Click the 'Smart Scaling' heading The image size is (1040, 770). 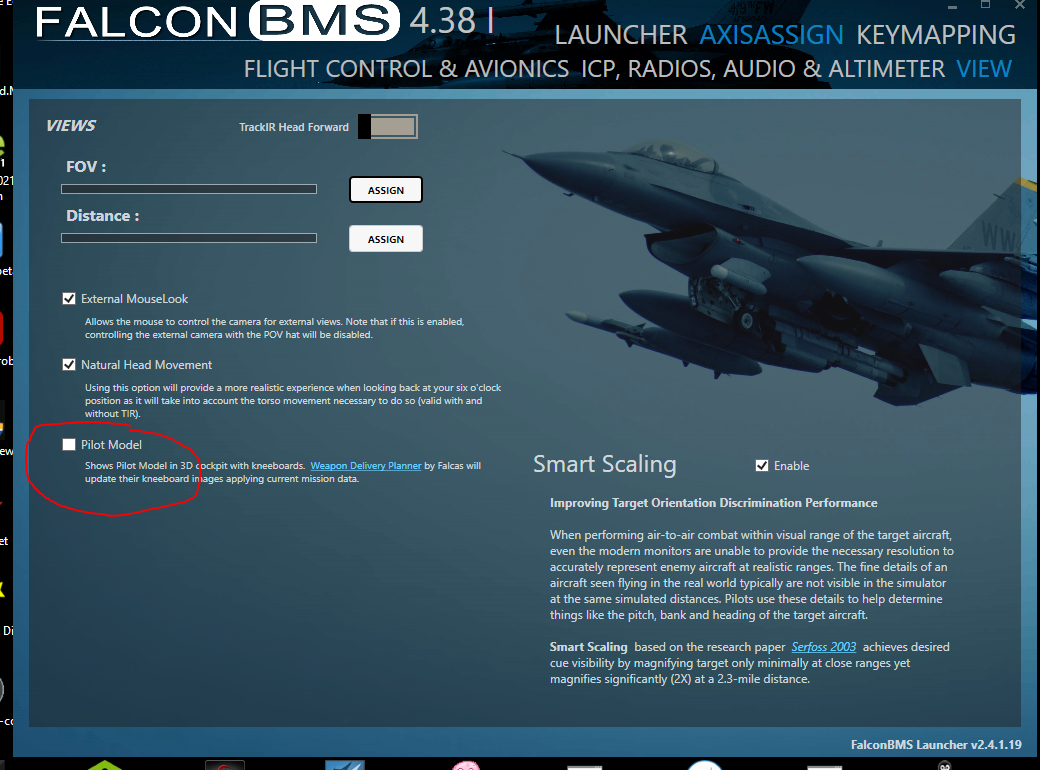605,464
